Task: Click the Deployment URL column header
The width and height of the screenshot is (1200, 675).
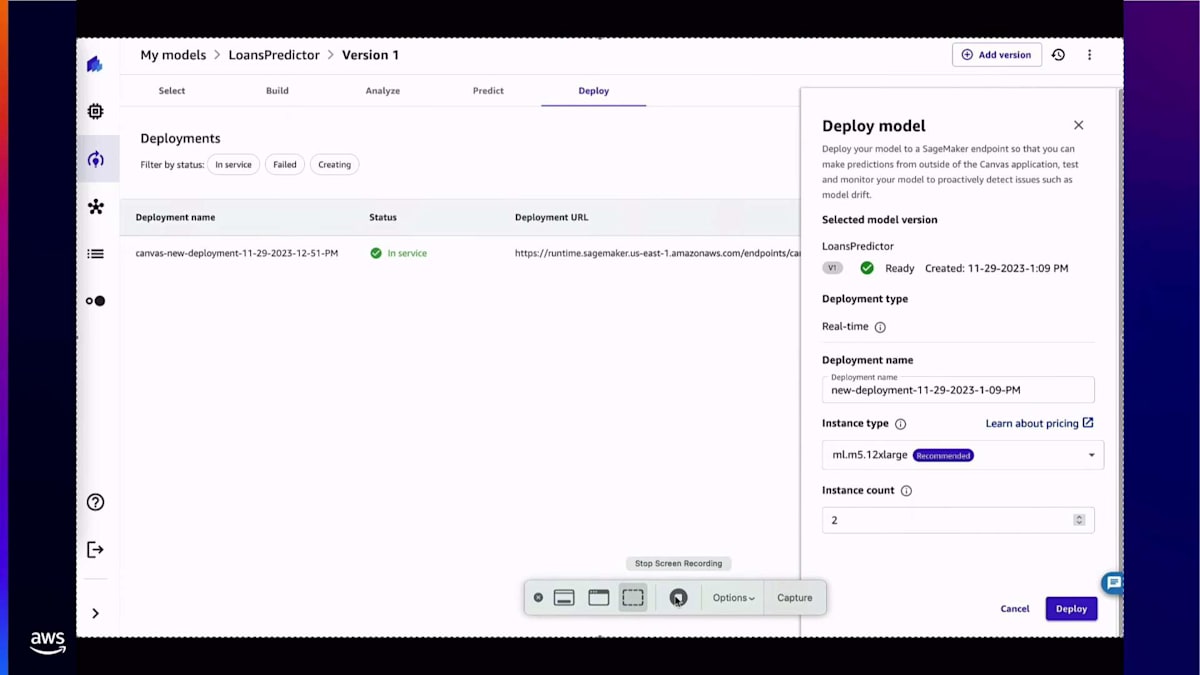Action: [x=552, y=217]
